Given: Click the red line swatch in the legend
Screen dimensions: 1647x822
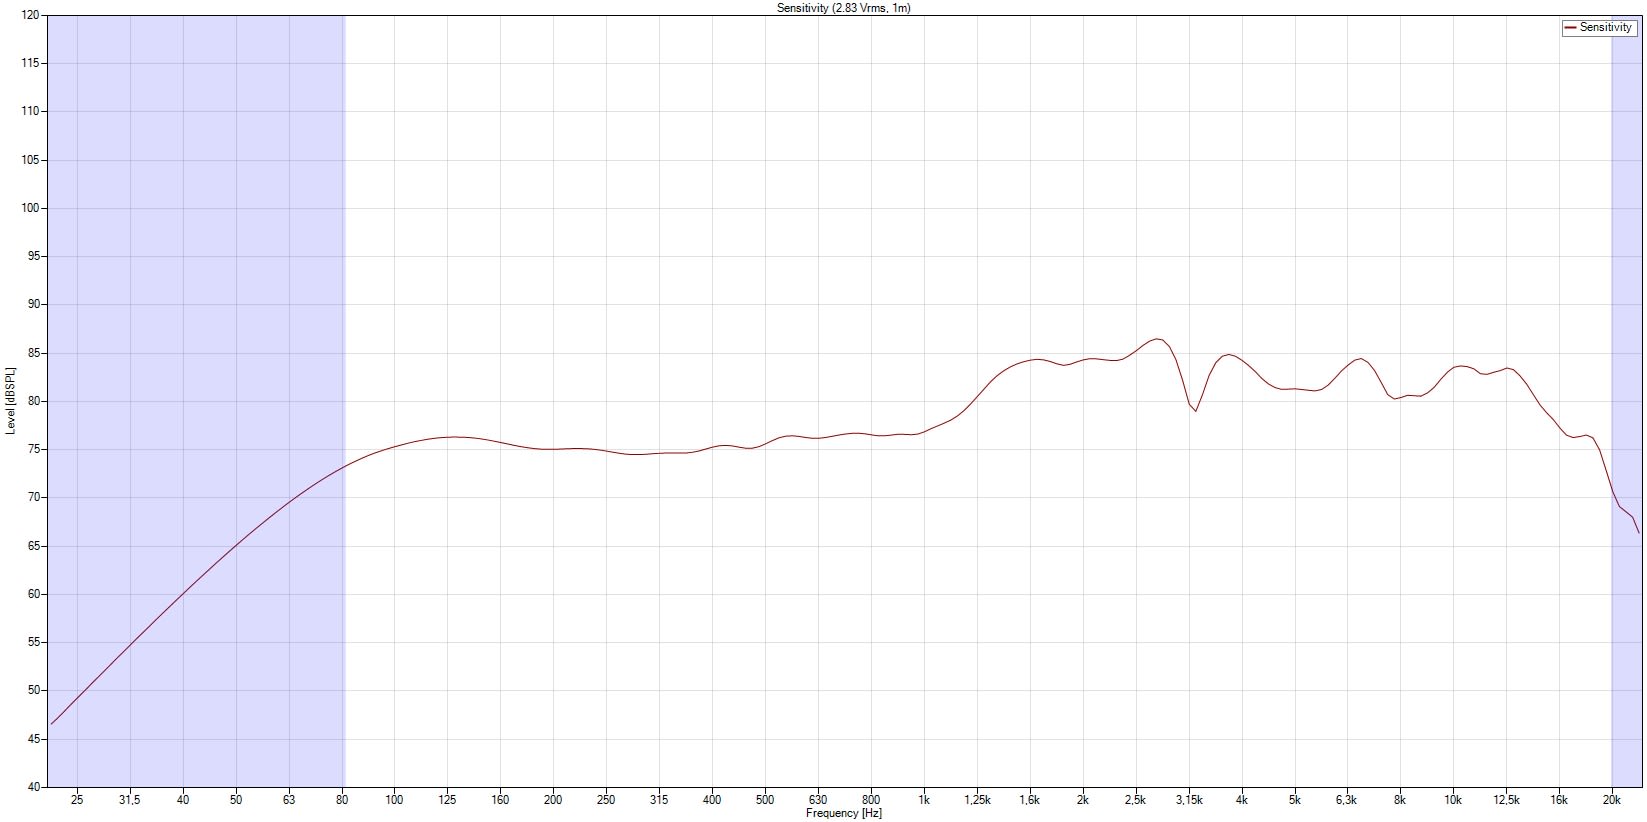Looking at the screenshot, I should pyautogui.click(x=1570, y=28).
